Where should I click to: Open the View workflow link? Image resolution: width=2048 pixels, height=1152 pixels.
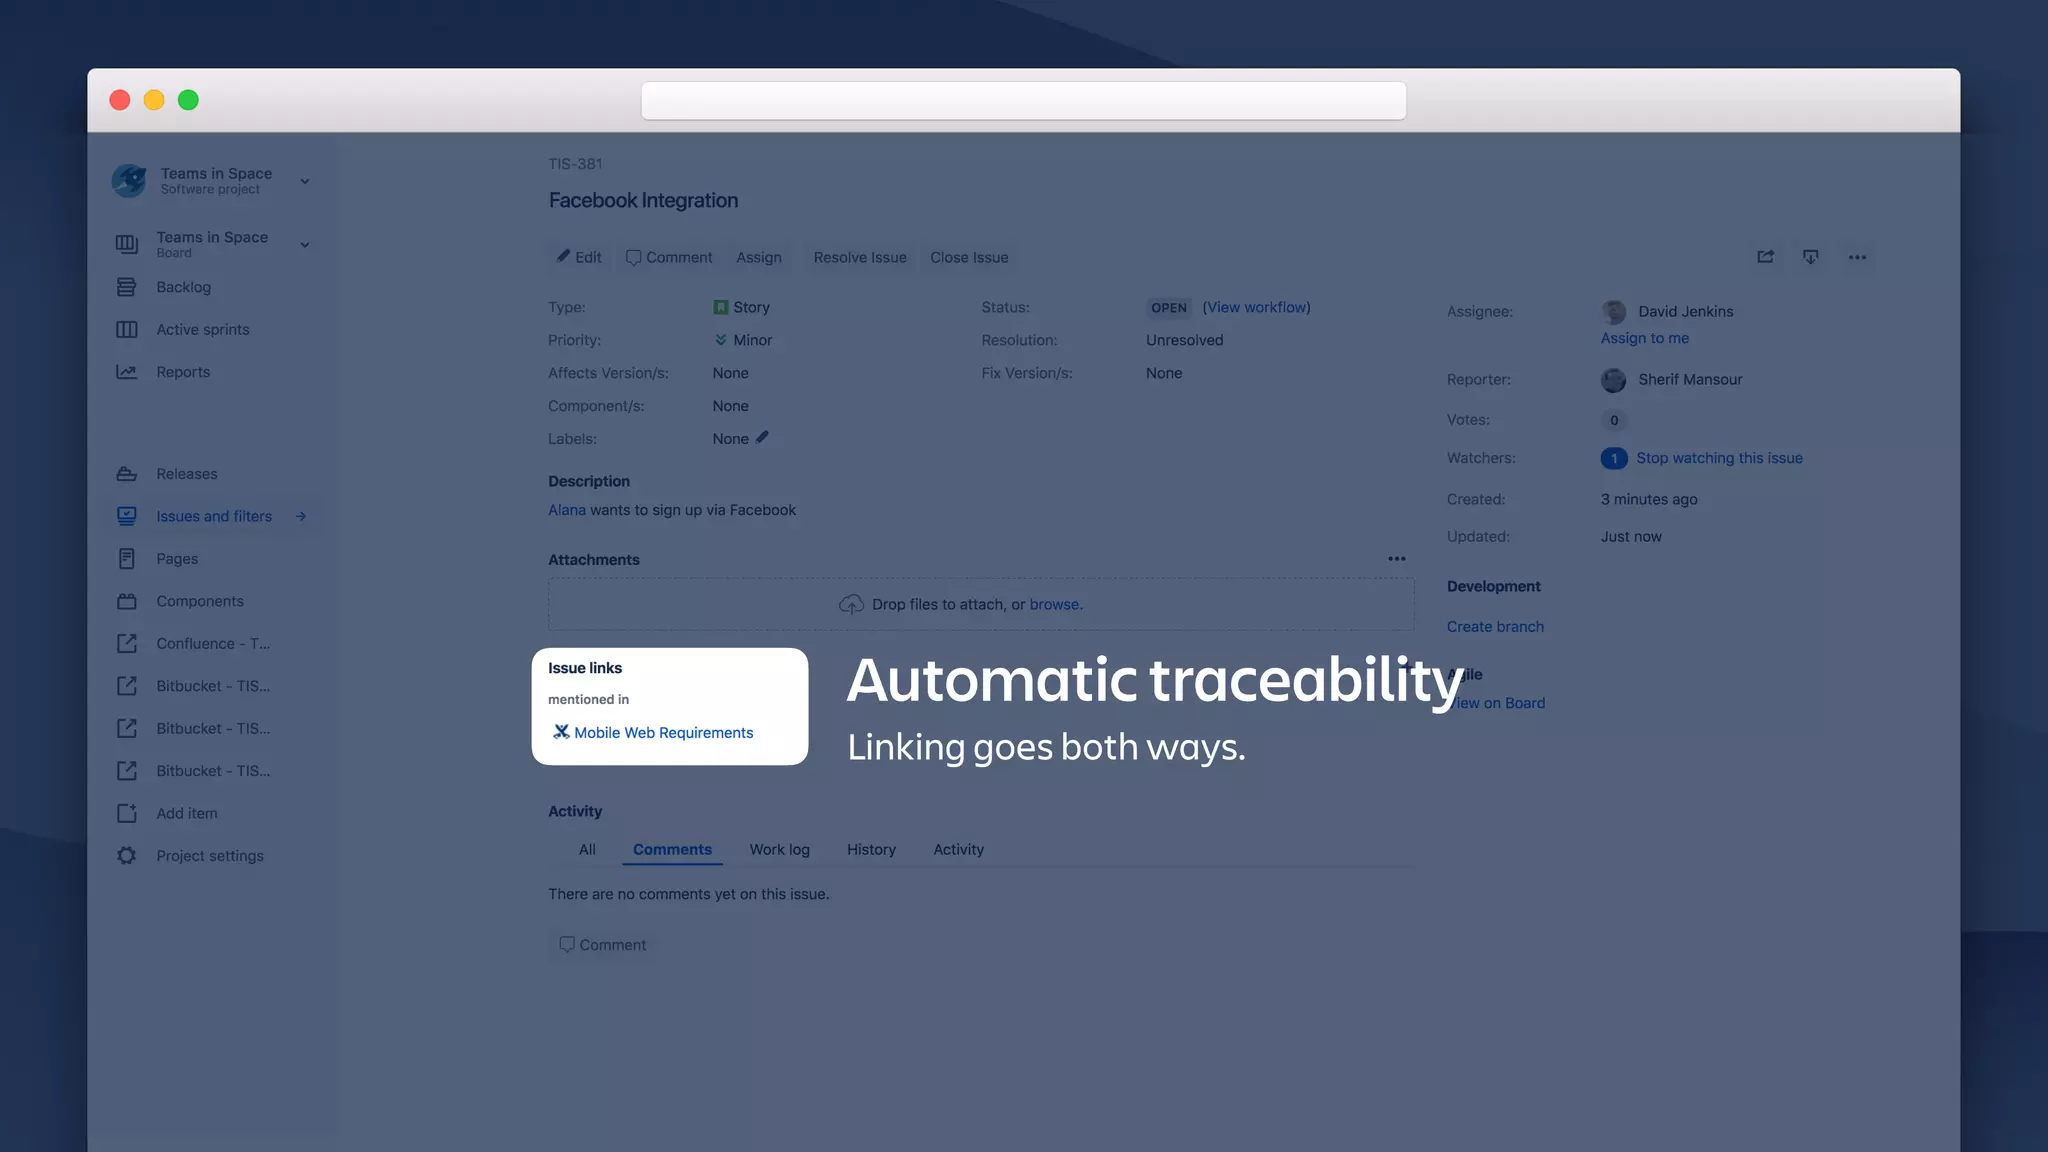[x=1256, y=307]
